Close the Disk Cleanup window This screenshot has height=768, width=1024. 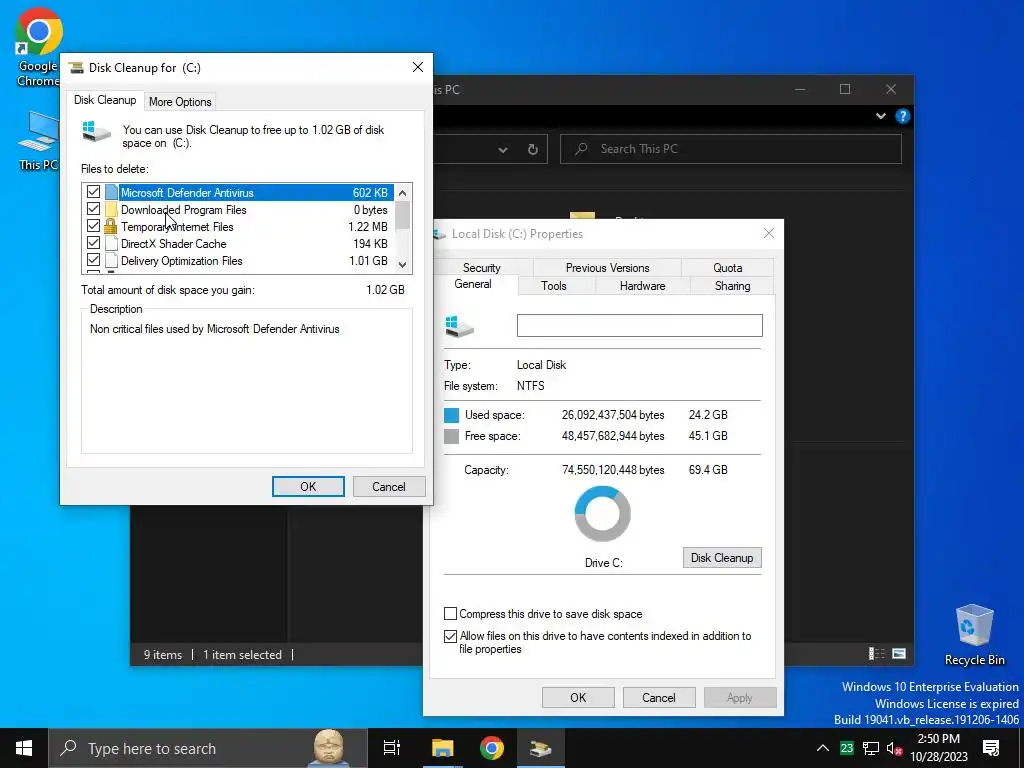pos(418,67)
